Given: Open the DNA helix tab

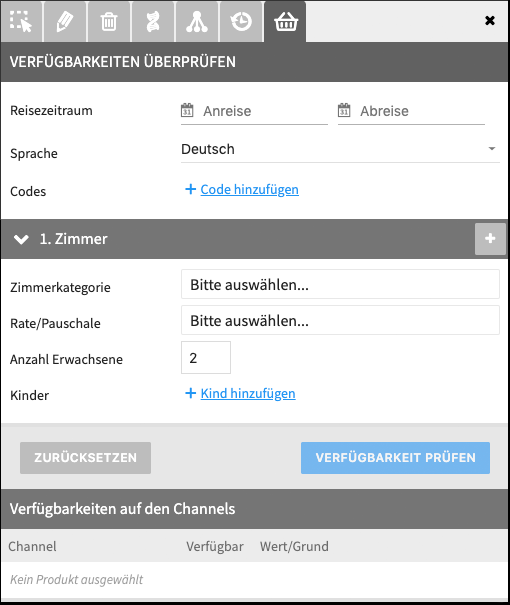Looking at the screenshot, I should [x=153, y=21].
